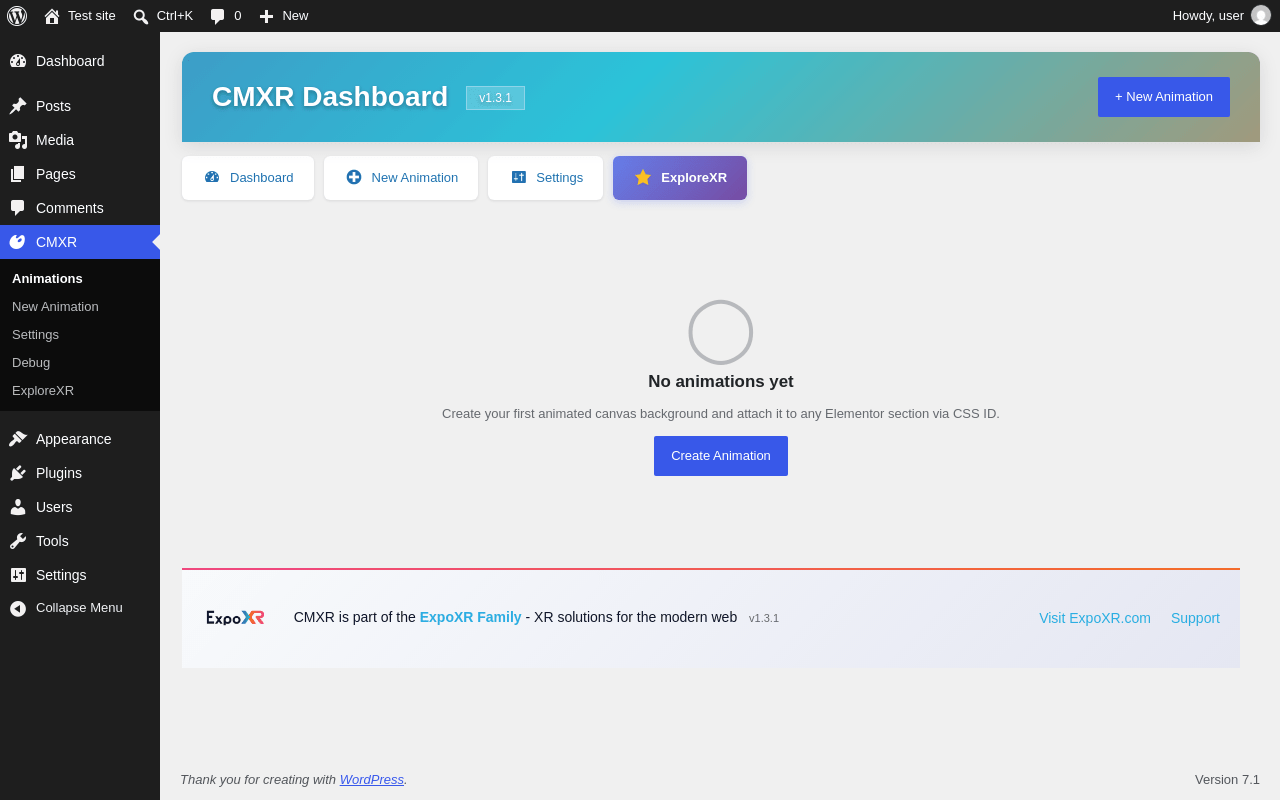Switch to the ExploreXR tab
Viewport: 1280px width, 800px height.
tap(680, 178)
